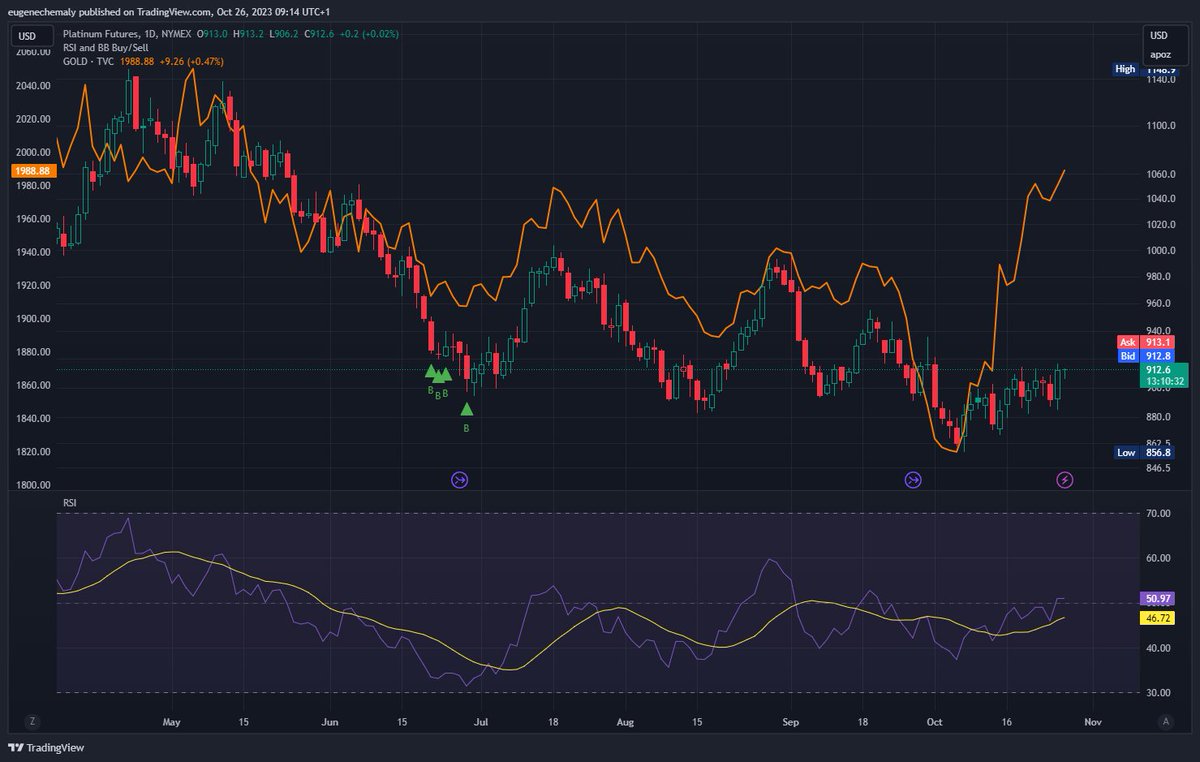Click the Z timezone button at bottom left
Screen dimensions: 1200x762
(x=32, y=720)
